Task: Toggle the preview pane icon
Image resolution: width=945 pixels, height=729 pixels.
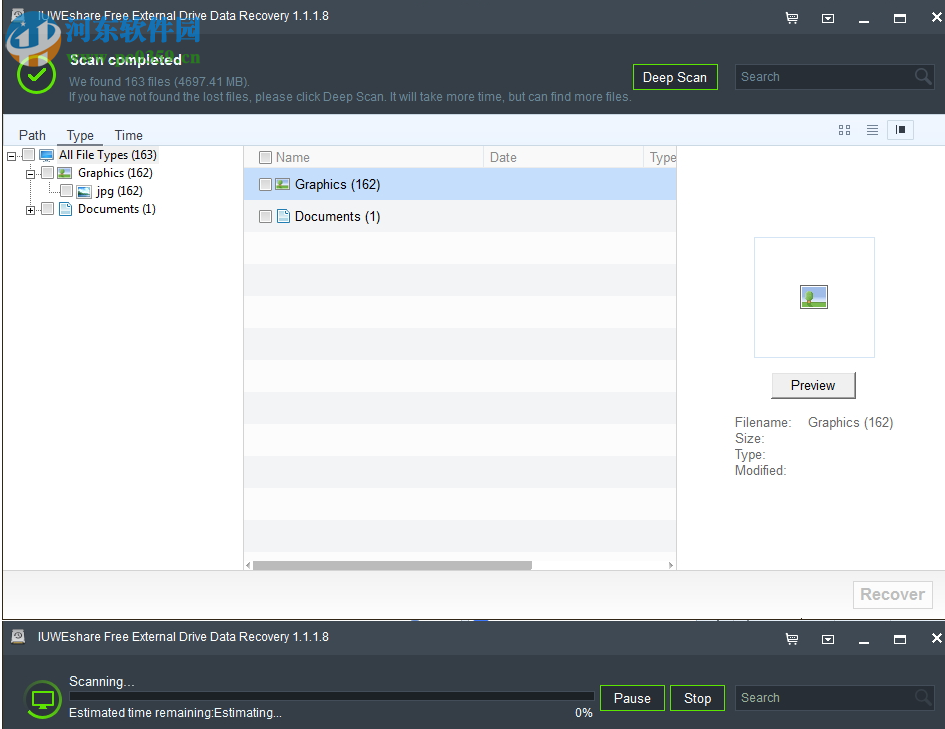Action: [899, 130]
